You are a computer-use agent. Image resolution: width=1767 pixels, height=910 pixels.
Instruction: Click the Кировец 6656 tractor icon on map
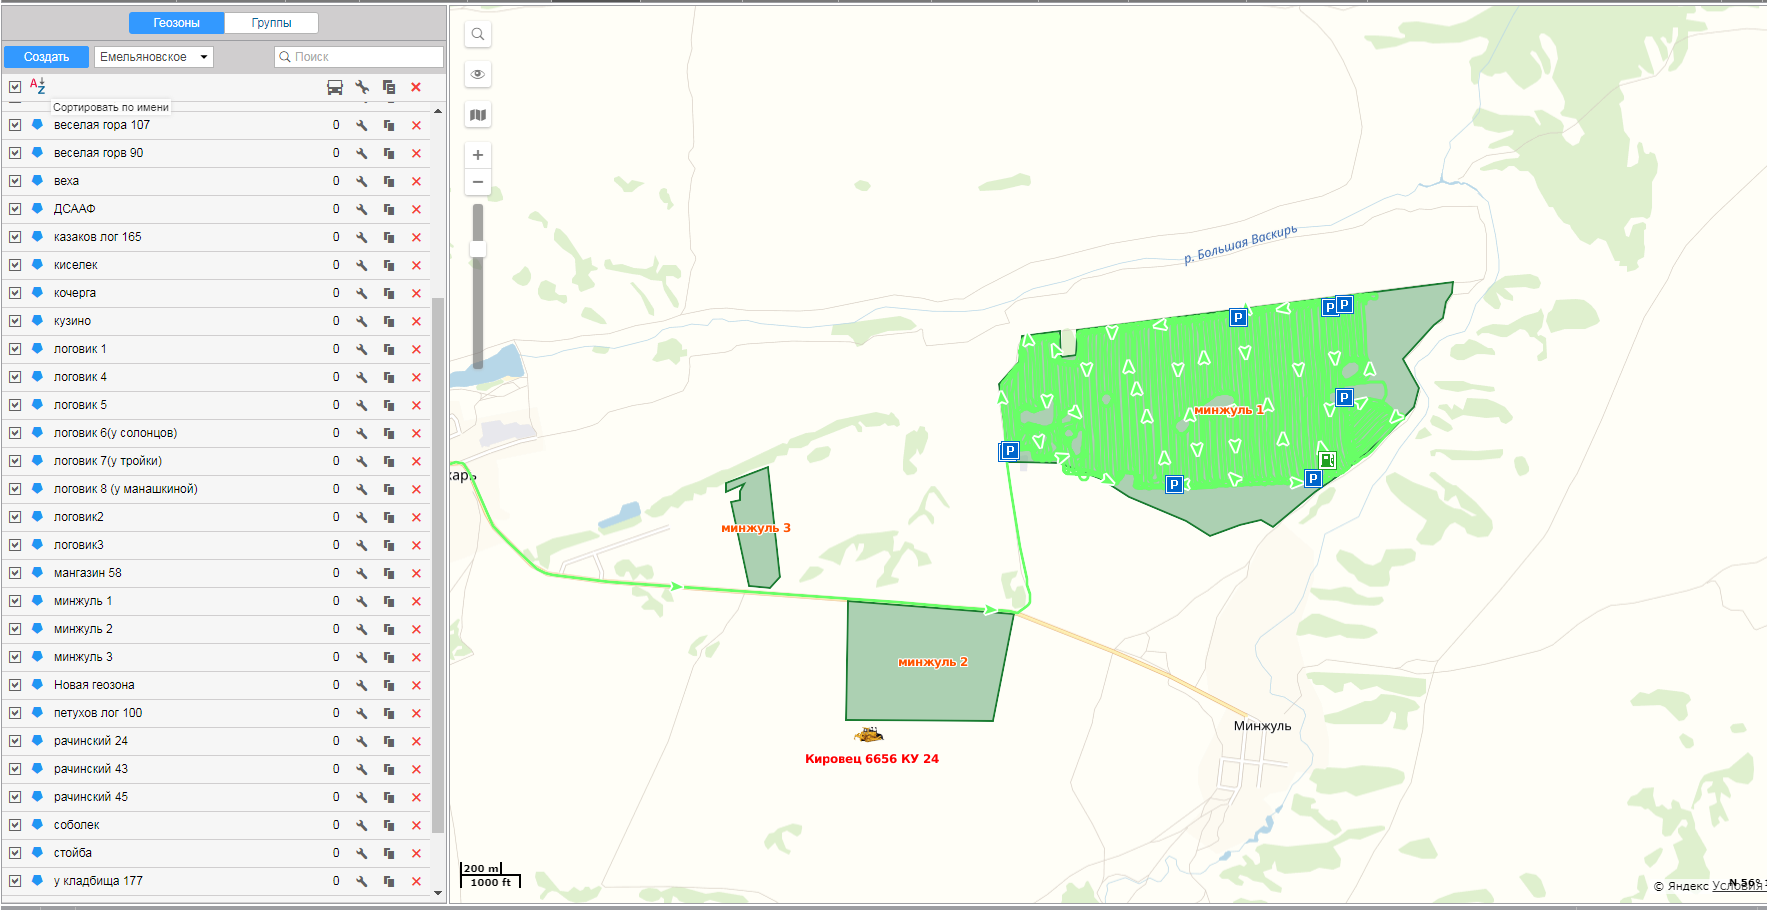[868, 735]
